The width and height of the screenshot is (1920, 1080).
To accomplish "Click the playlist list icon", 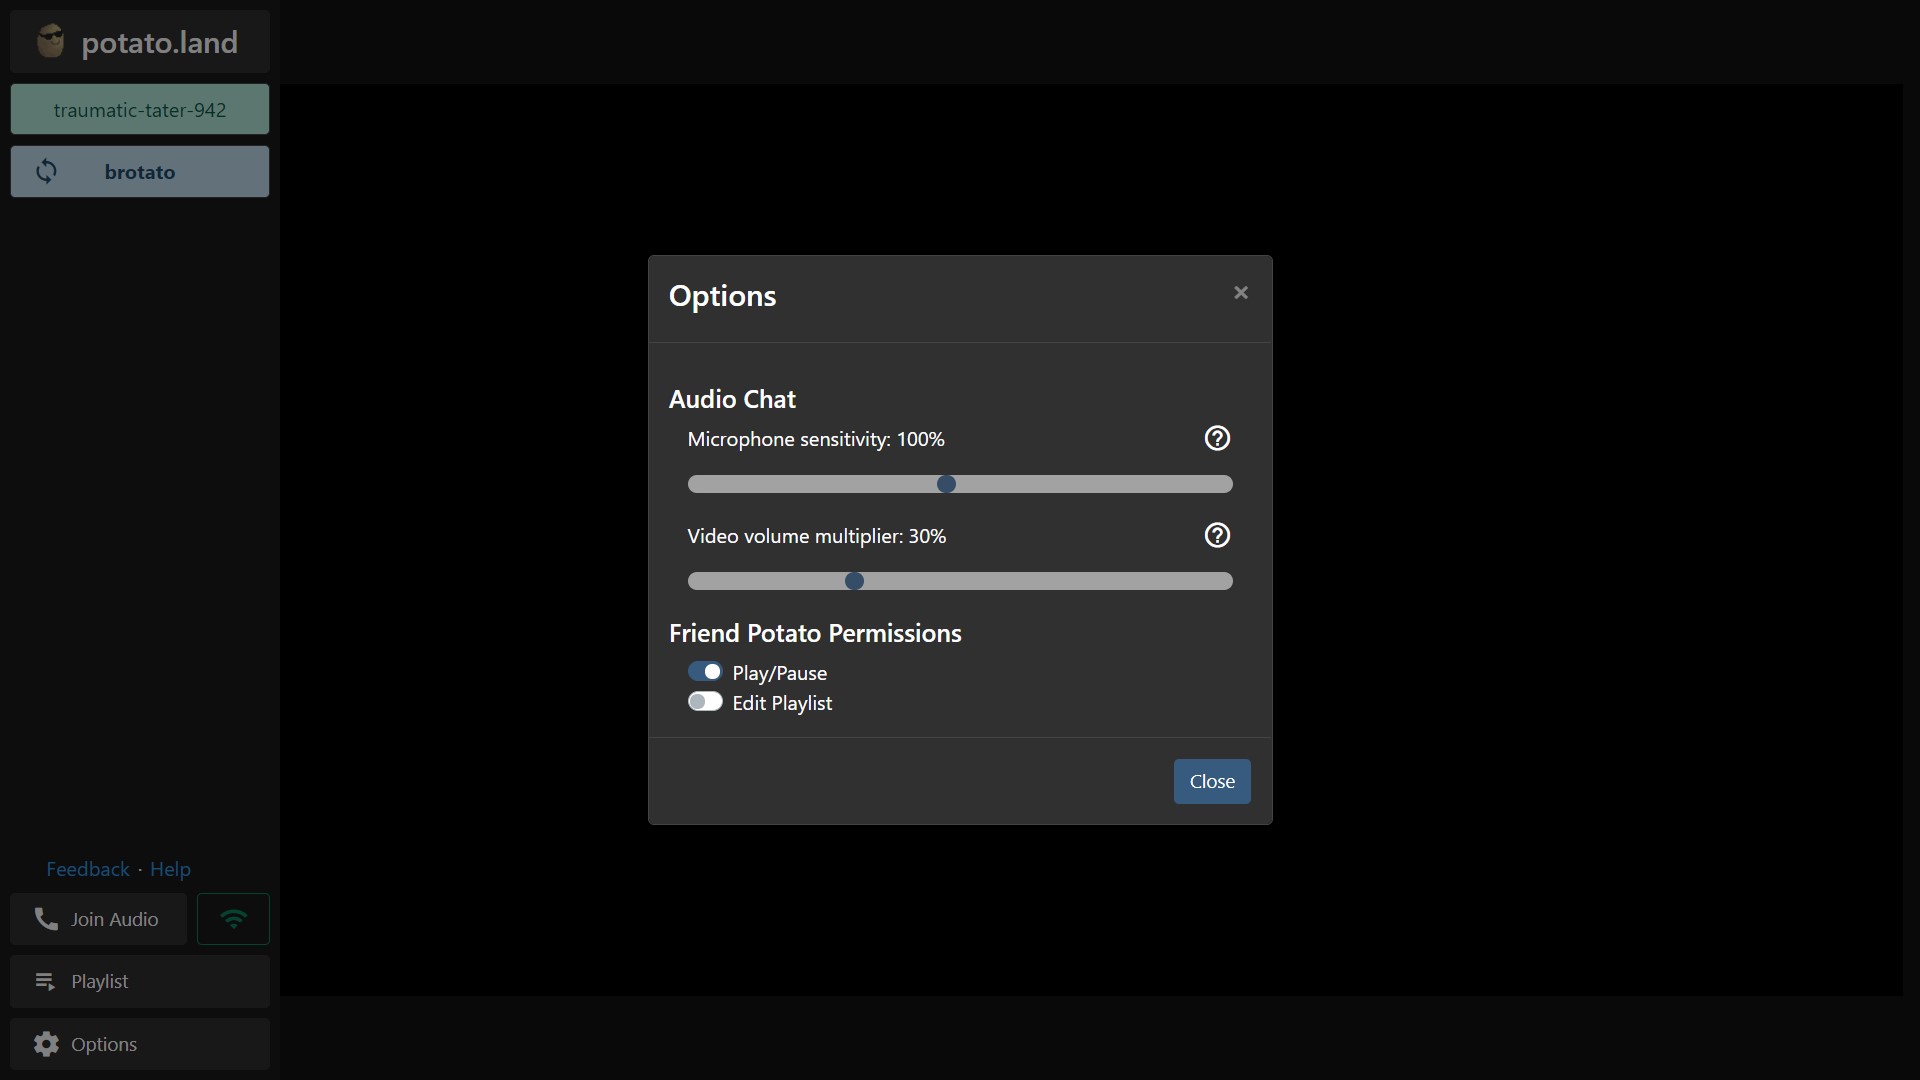I will [45, 981].
